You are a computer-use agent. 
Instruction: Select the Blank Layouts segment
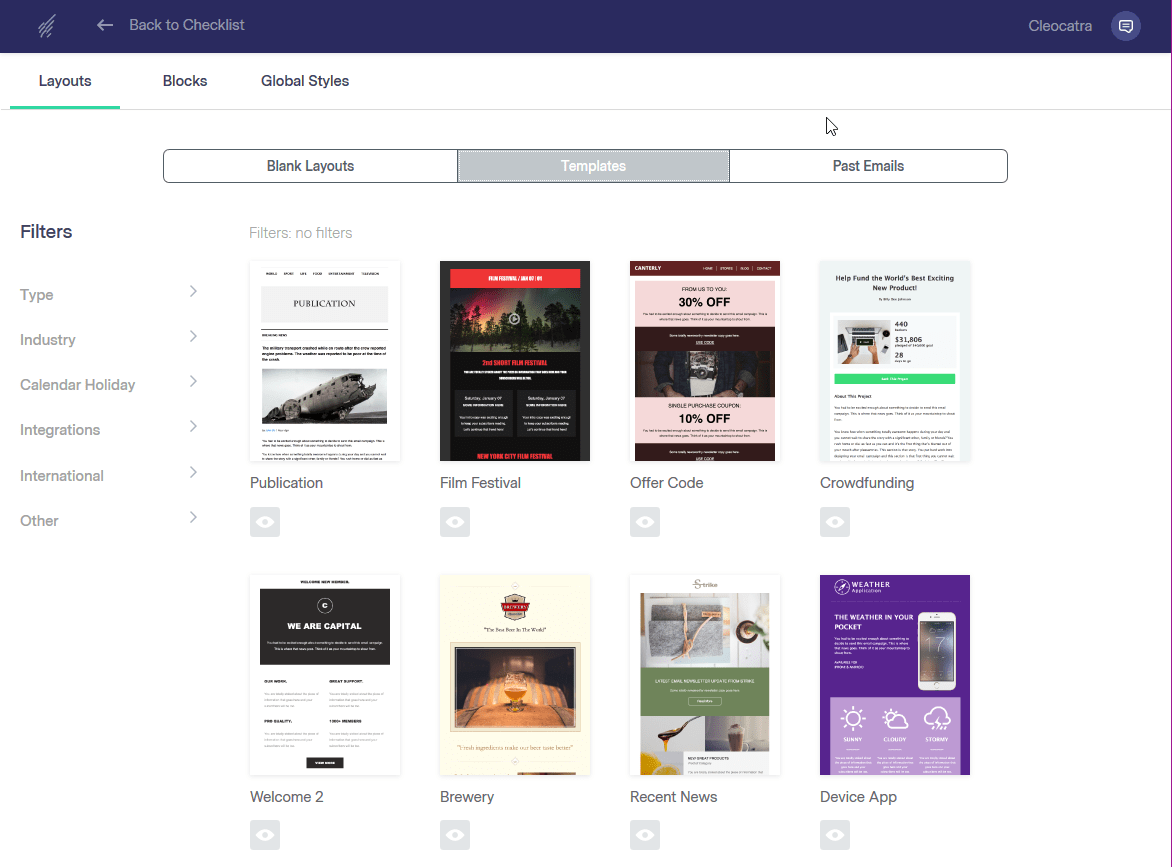click(310, 166)
